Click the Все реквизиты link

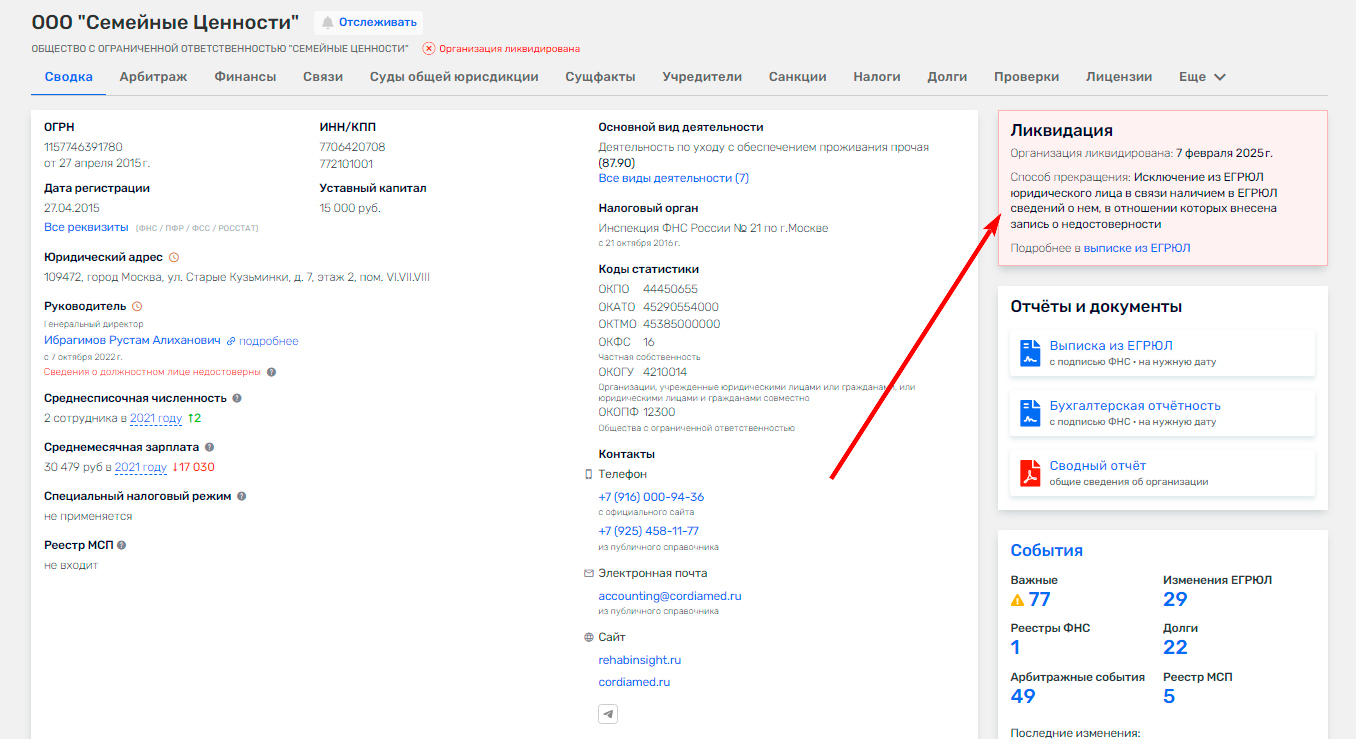pyautogui.click(x=86, y=227)
